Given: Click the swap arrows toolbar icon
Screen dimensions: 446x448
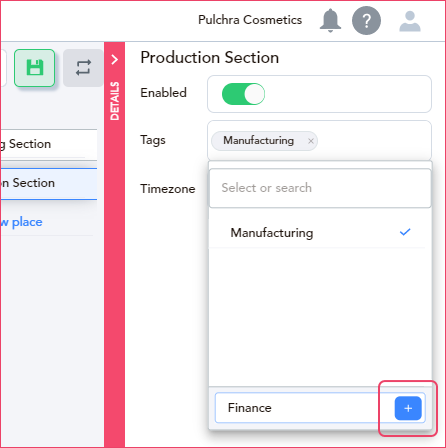Looking at the screenshot, I should point(83,68).
